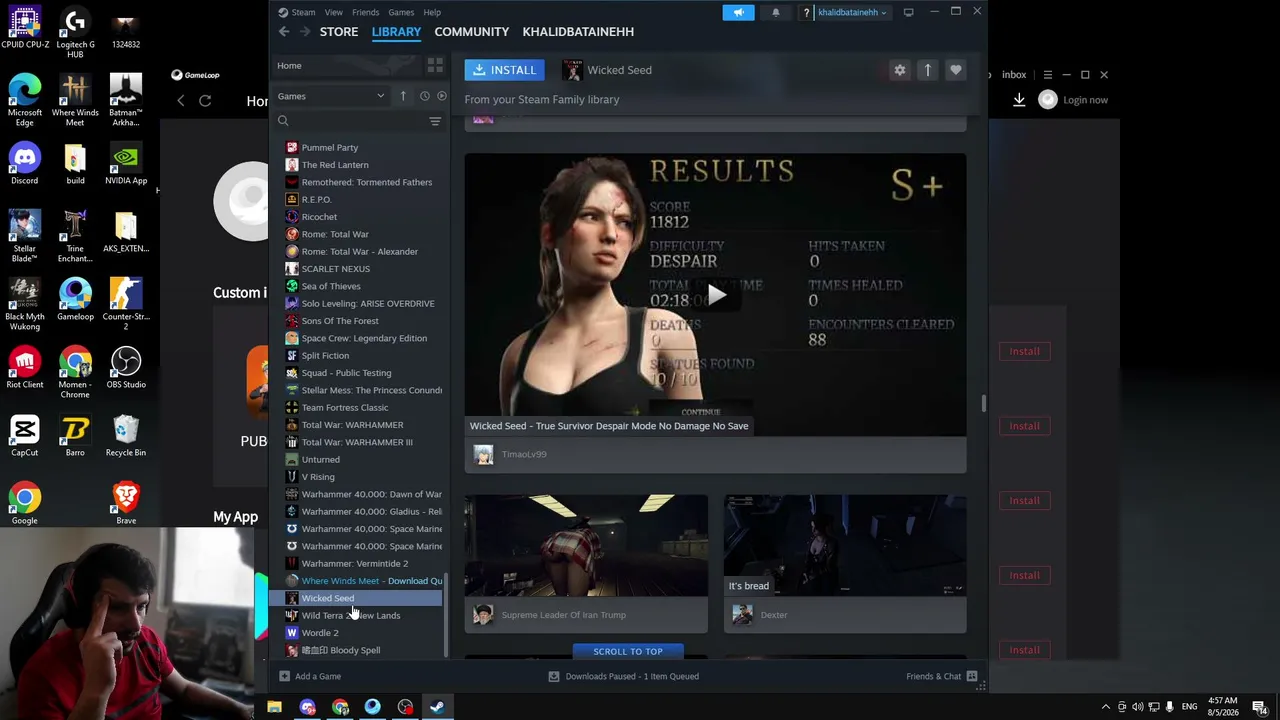Open CapCut desktop shortcut
This screenshot has height=720, width=1280.
point(25,436)
